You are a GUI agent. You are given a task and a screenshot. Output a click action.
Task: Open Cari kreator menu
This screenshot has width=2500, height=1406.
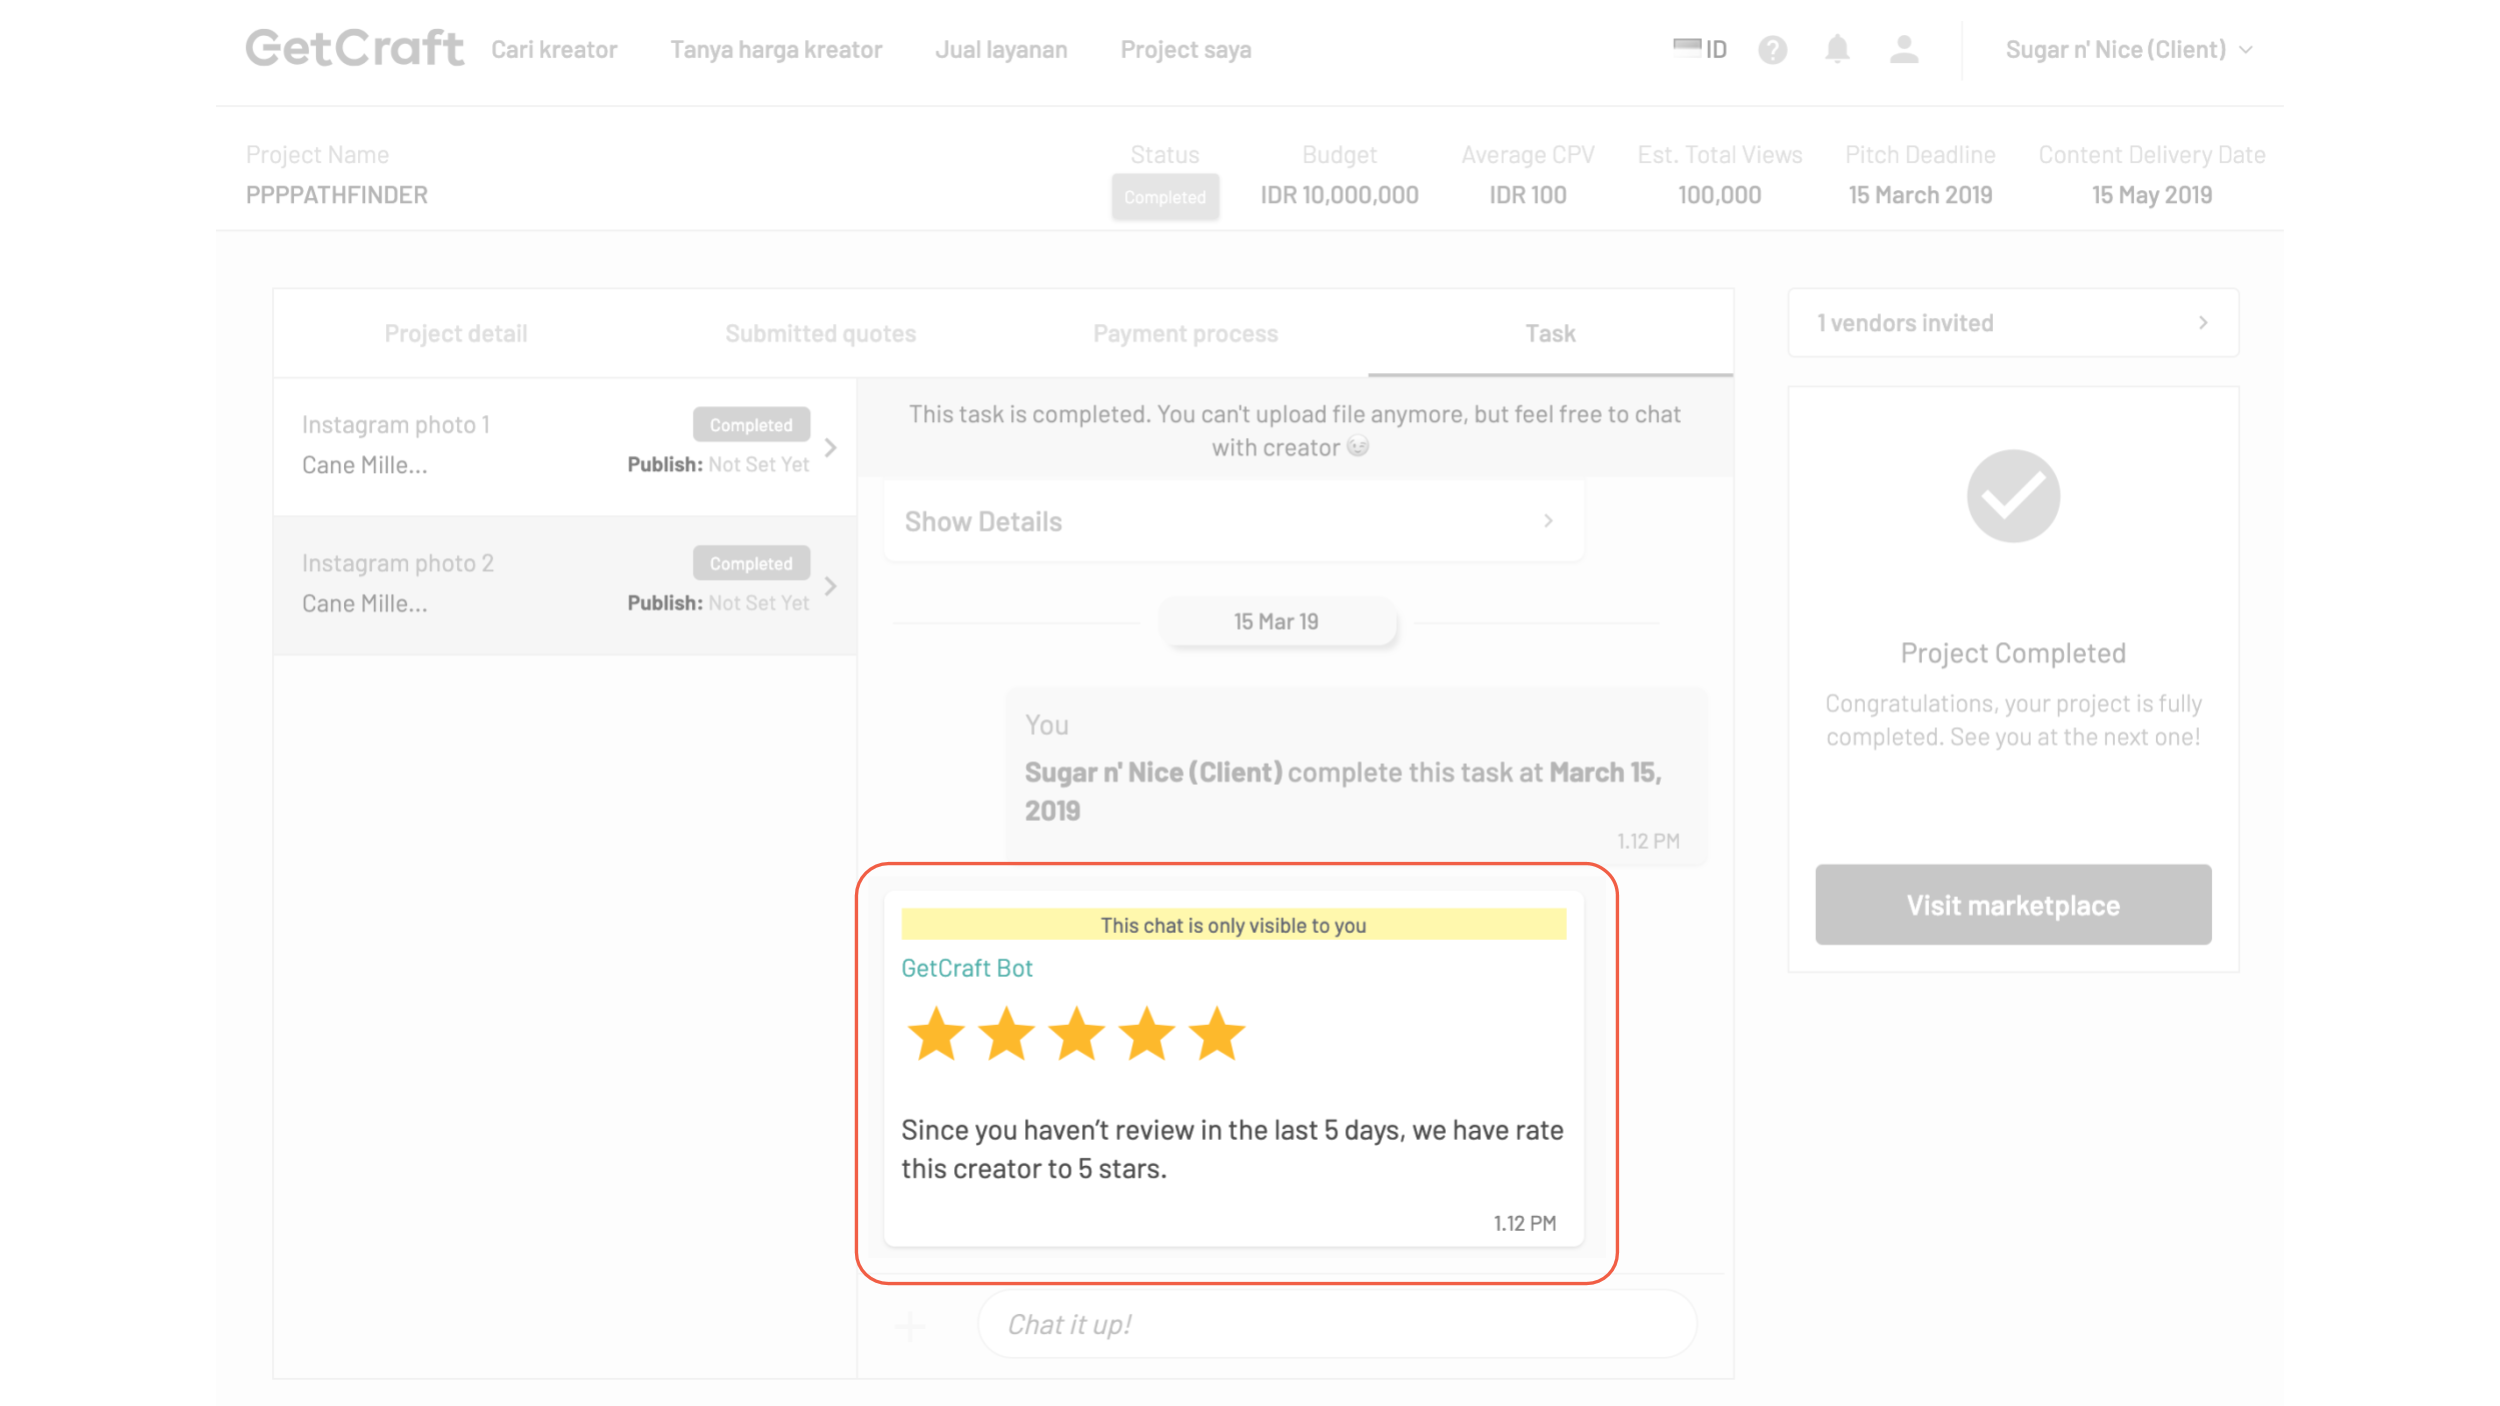click(x=554, y=50)
